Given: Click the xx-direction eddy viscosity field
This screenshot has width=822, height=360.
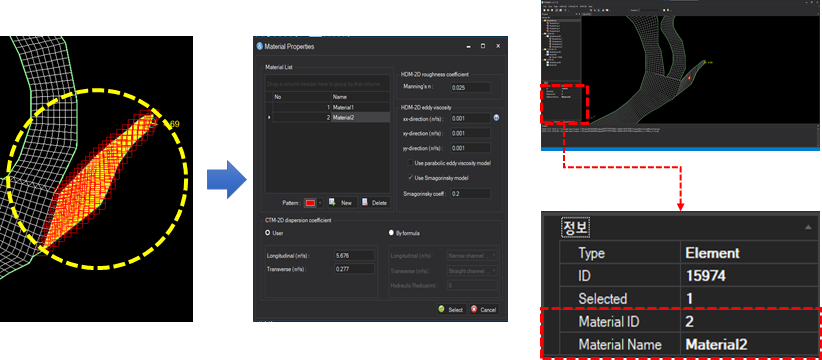Looking at the screenshot, I should click(470, 118).
